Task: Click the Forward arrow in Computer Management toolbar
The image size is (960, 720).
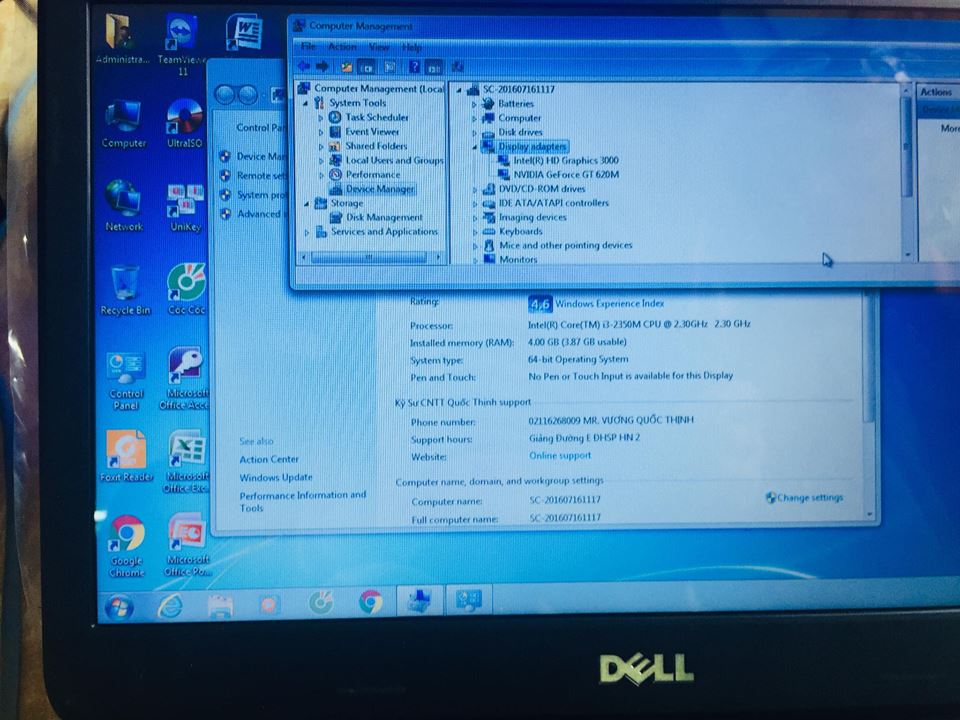Action: coord(323,66)
